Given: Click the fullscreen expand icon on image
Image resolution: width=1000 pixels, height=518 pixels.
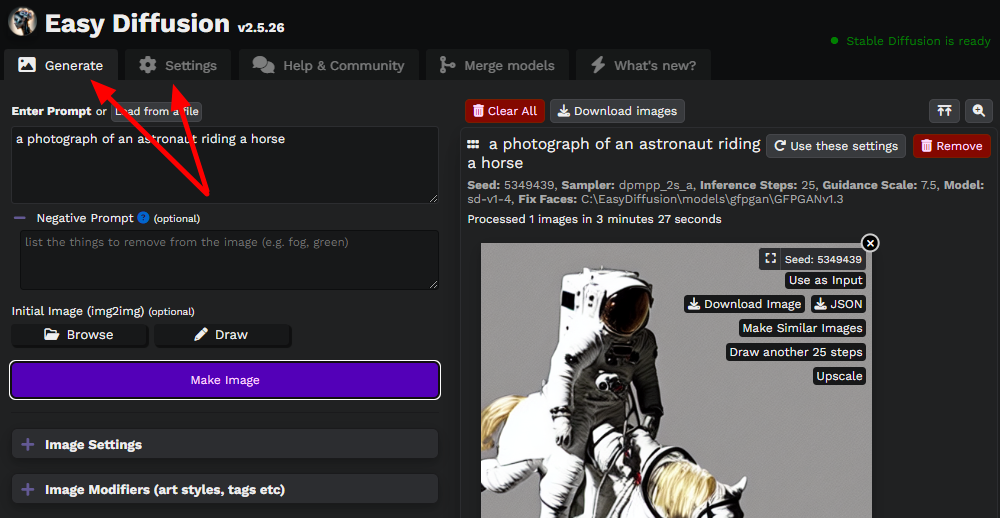Looking at the screenshot, I should 770,259.
